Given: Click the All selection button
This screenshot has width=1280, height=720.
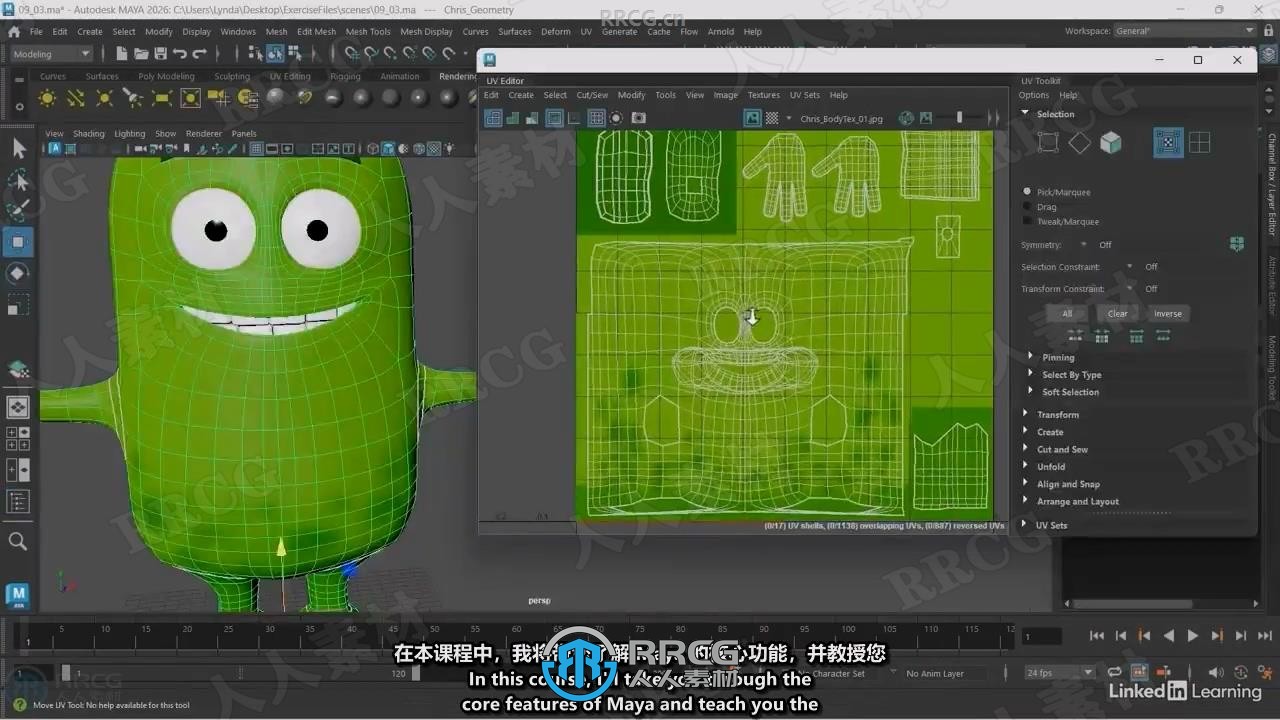Looking at the screenshot, I should point(1067,313).
